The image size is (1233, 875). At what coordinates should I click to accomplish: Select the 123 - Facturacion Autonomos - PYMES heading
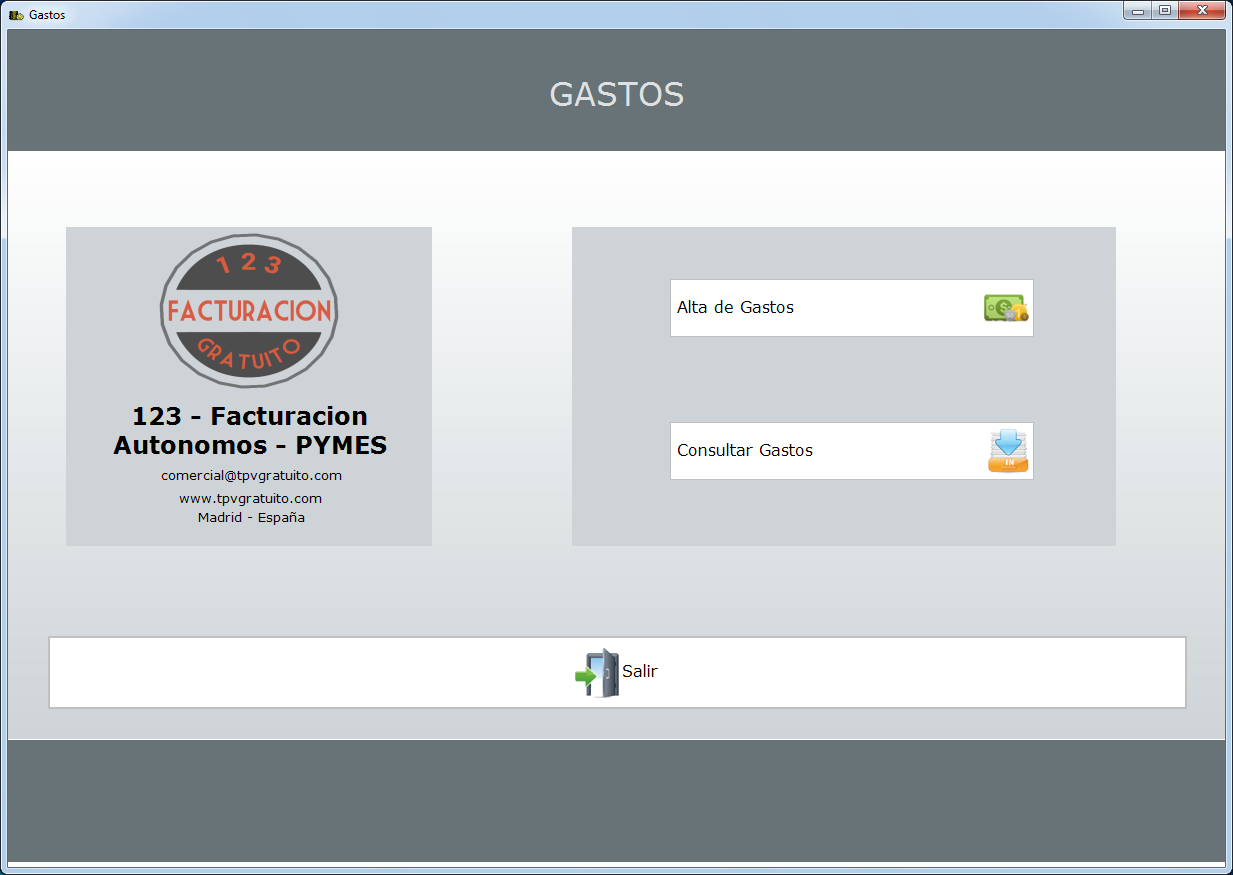click(x=250, y=431)
